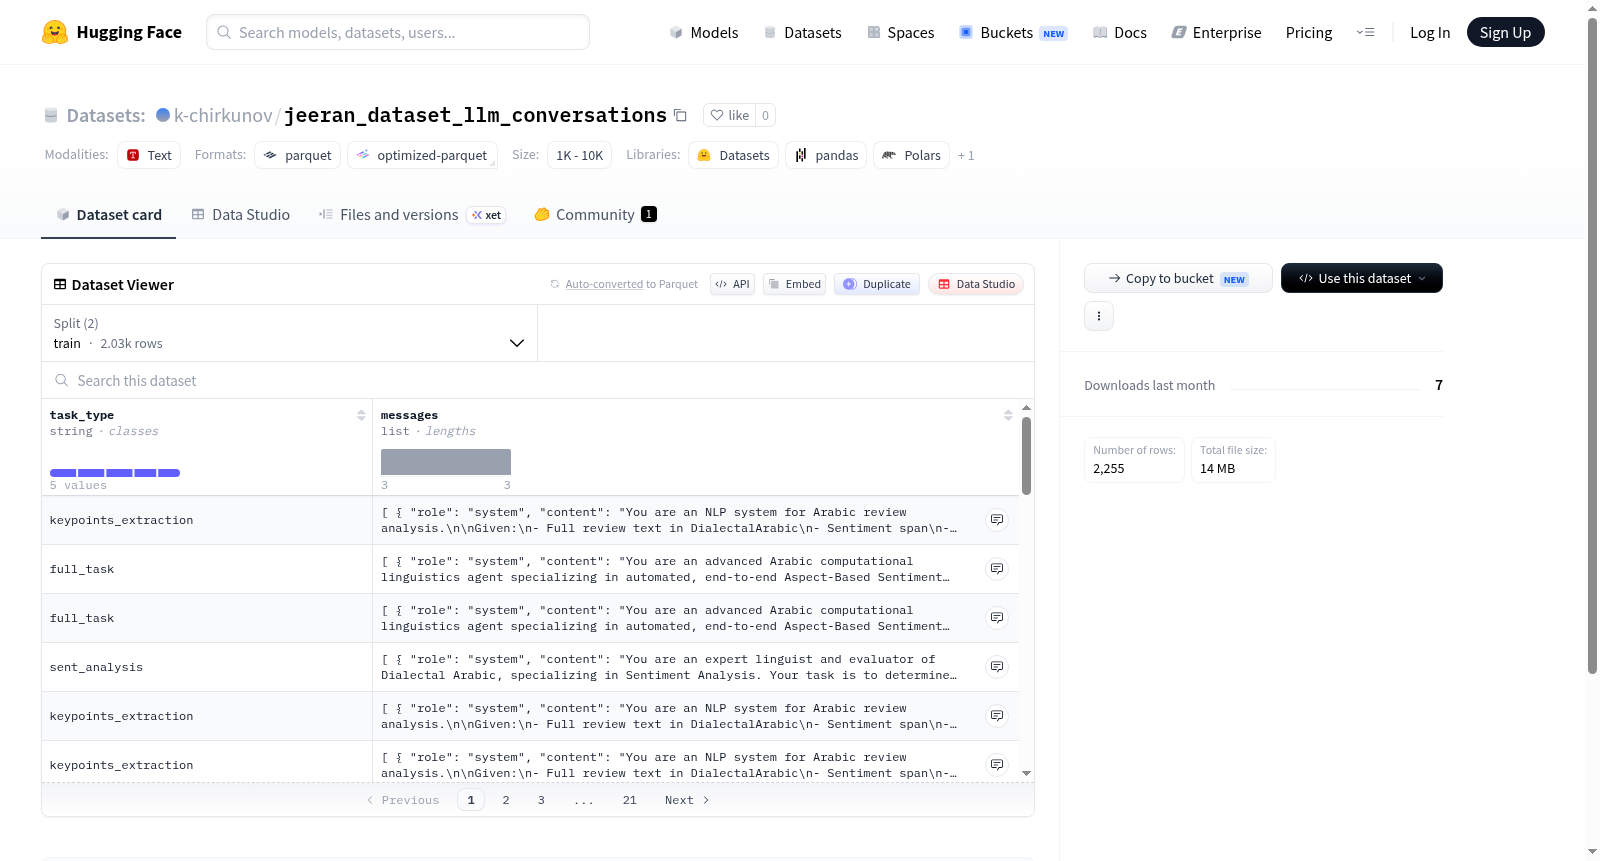1600x861 pixels.
Task: Go to Buckets in top navigation
Action: click(x=1013, y=32)
